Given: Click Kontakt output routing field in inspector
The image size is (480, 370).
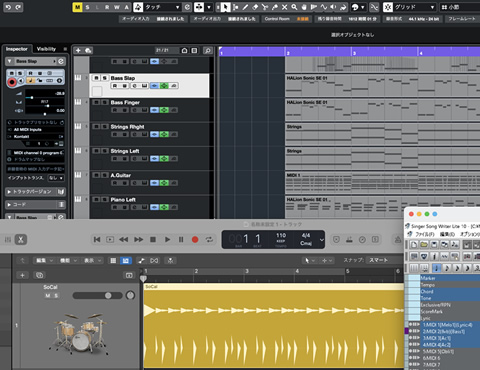Looking at the screenshot, I should [36, 136].
